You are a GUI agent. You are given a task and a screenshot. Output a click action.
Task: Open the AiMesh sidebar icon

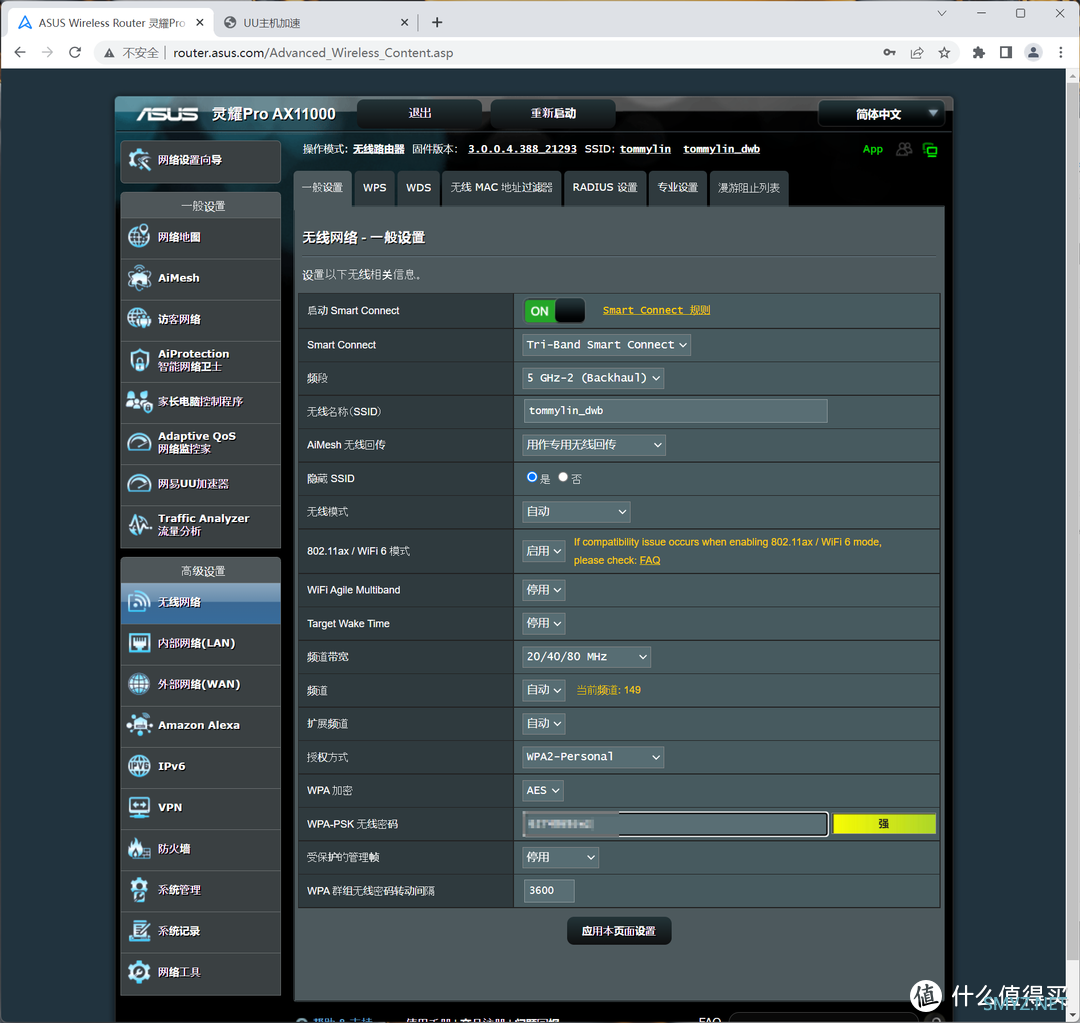click(139, 278)
